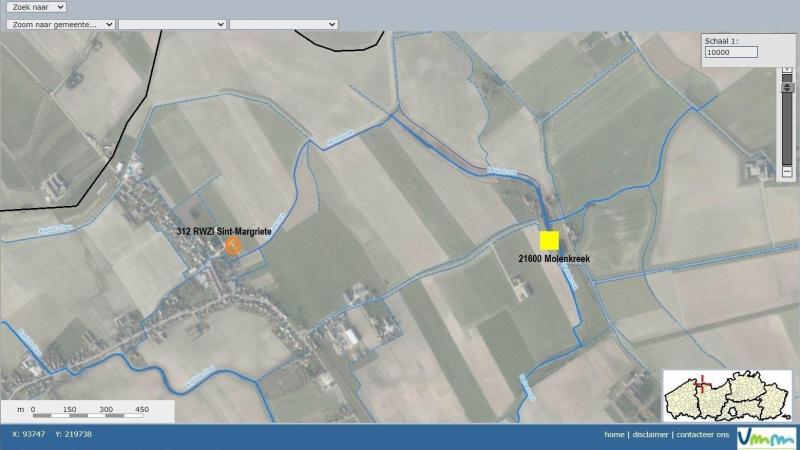Click the VMM logo

coord(766,438)
